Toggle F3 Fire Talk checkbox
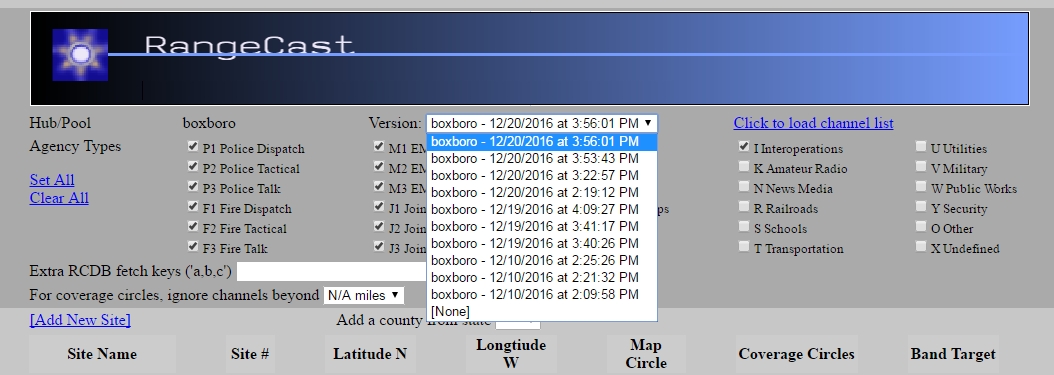Viewport: 1054px width, 375px height. tap(193, 246)
